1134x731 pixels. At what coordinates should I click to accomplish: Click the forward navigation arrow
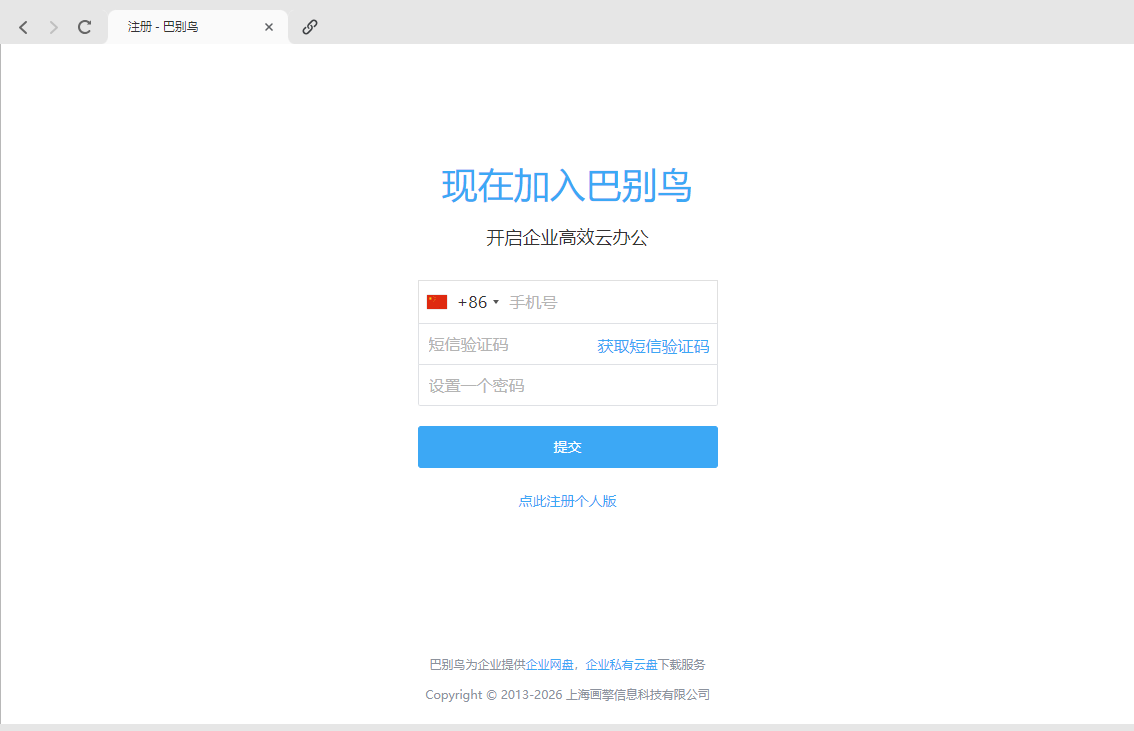(x=54, y=27)
